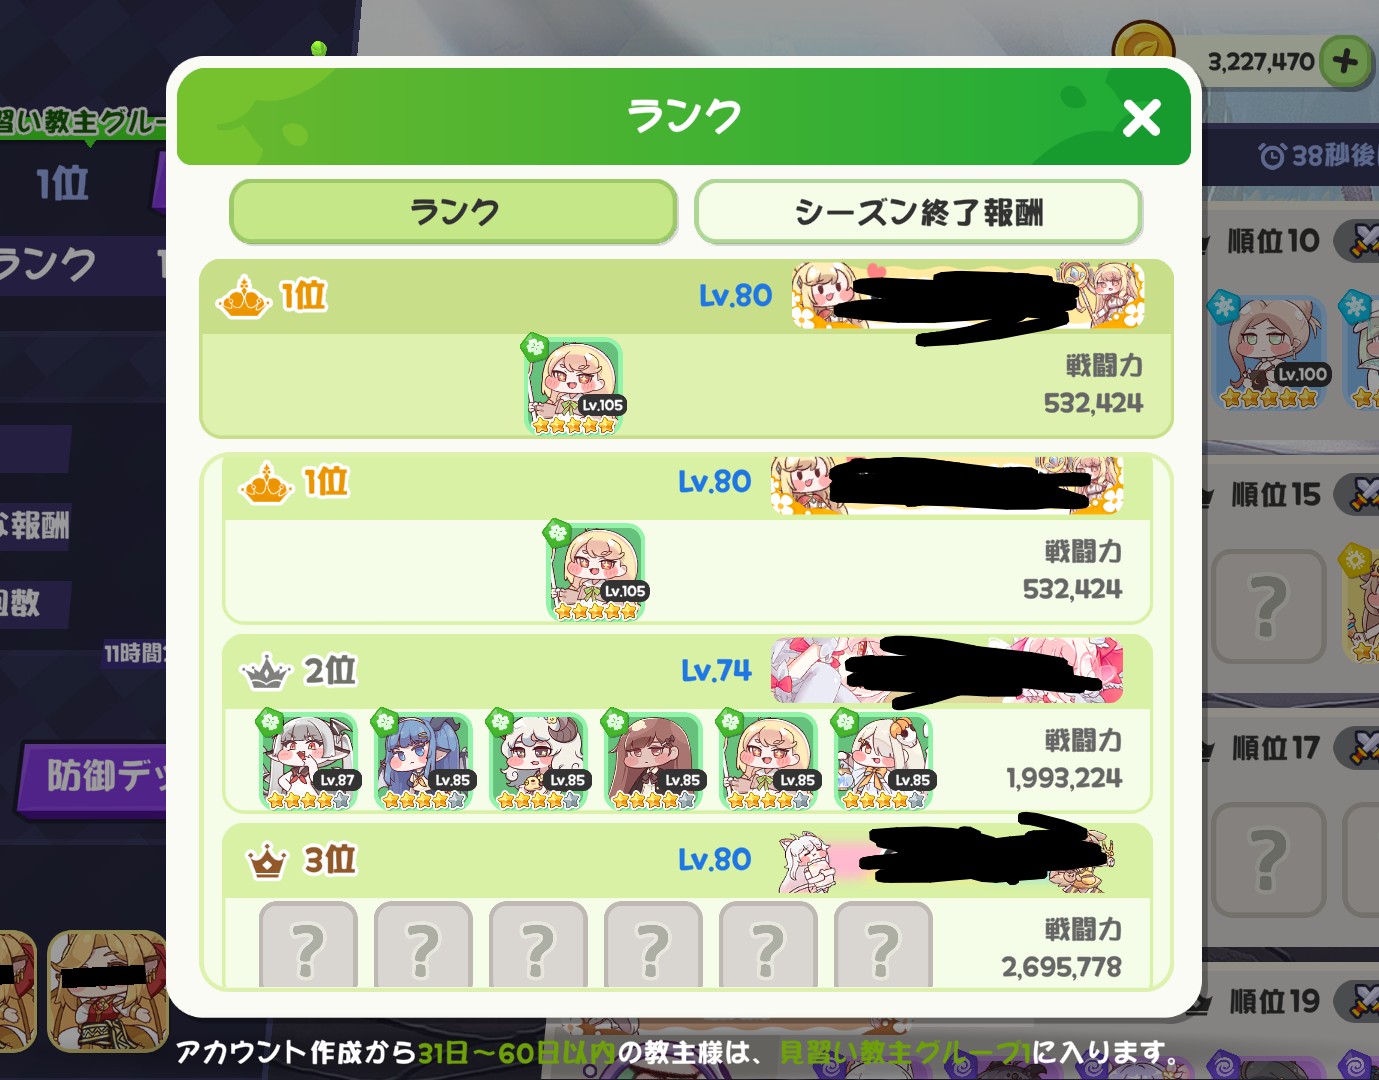Viewport: 1379px width, 1080px height.
Task: Click the Lv.105 character in top 1位 banner
Action: [x=573, y=386]
